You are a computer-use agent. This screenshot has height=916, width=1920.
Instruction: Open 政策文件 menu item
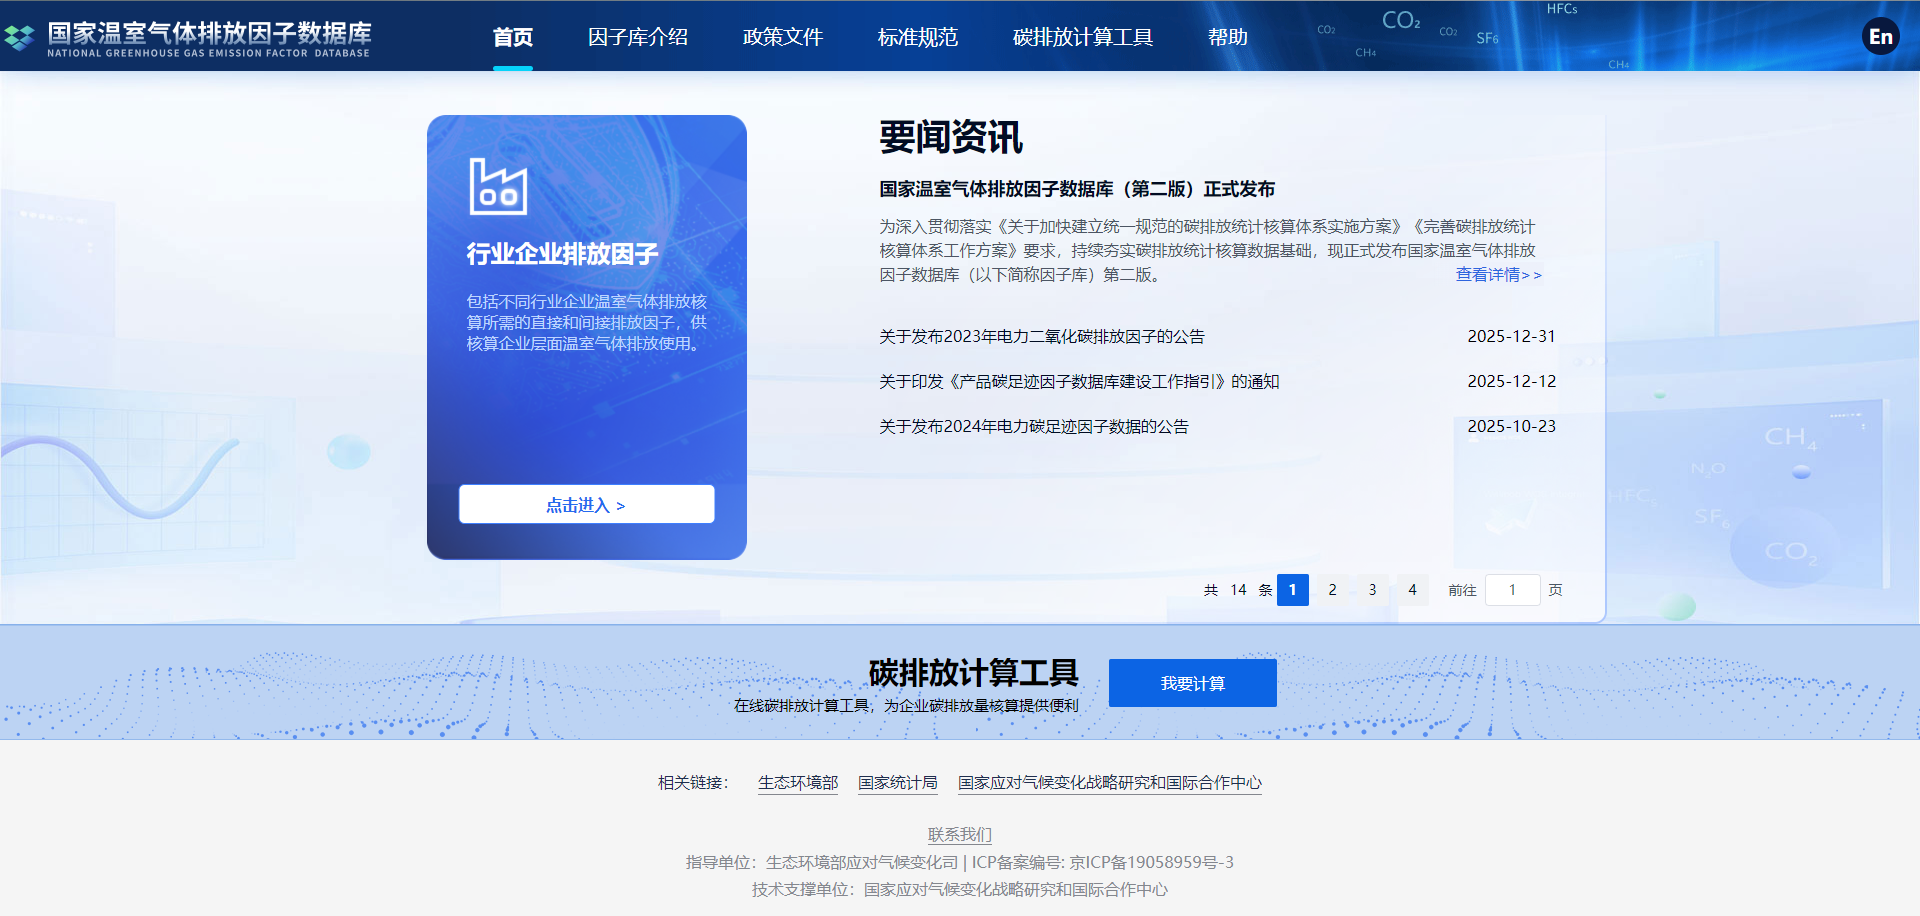coord(783,37)
